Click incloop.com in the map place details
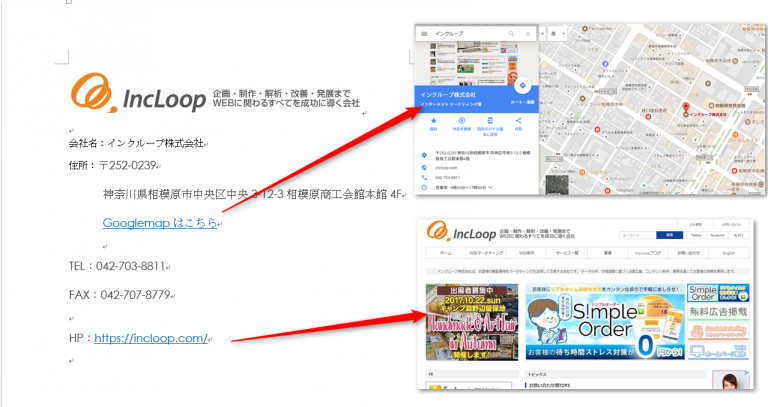This screenshot has width=768, height=407. pos(446,168)
